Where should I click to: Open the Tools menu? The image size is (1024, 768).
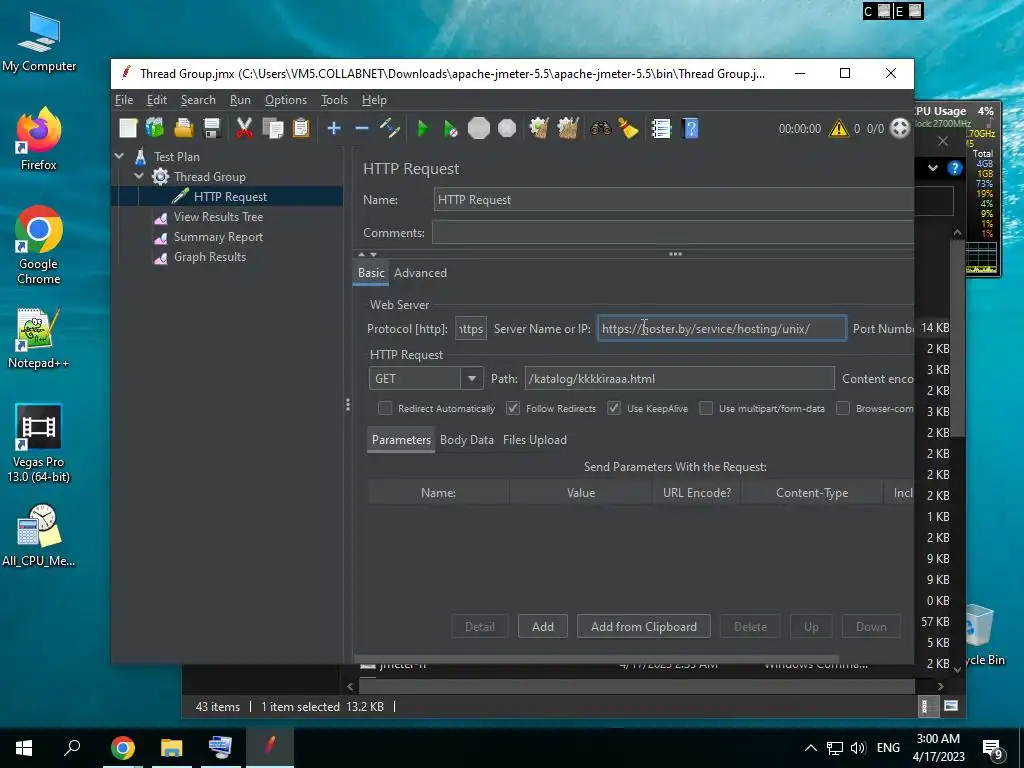(334, 100)
